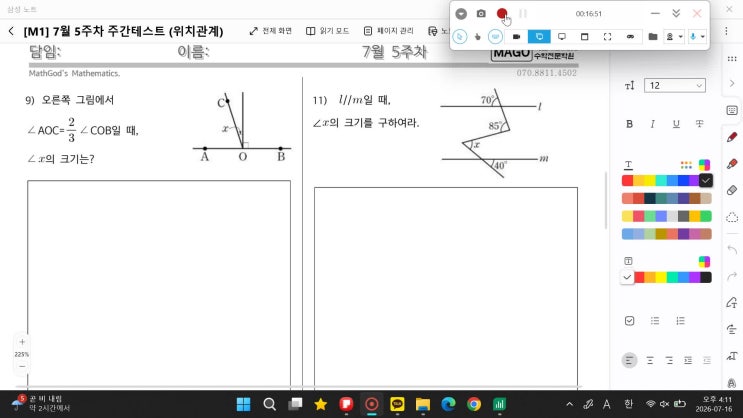Pick light blue in the fourth color row

[627, 234]
